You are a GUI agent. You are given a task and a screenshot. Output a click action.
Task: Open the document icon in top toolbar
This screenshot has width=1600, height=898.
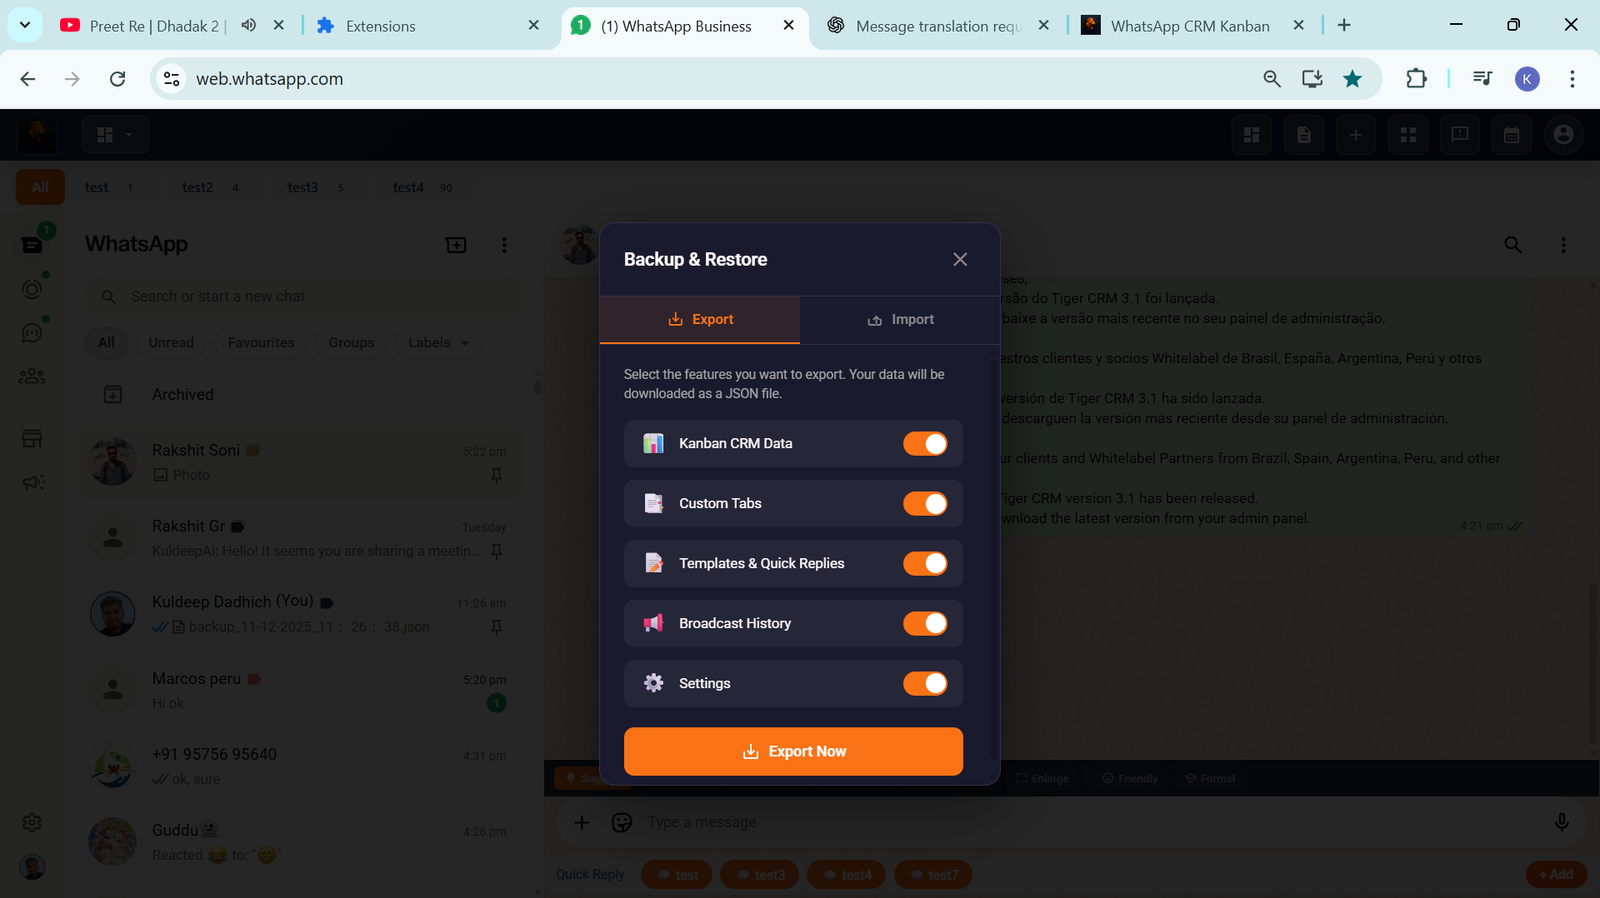point(1304,135)
